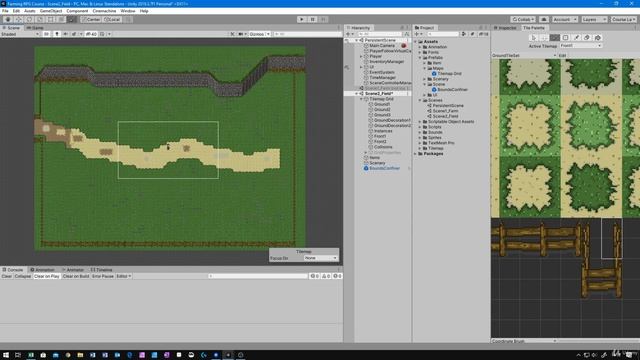Select the Rect tool in top toolbar
Image resolution: width=640 pixels, height=360 pixels.
(x=50, y=19)
